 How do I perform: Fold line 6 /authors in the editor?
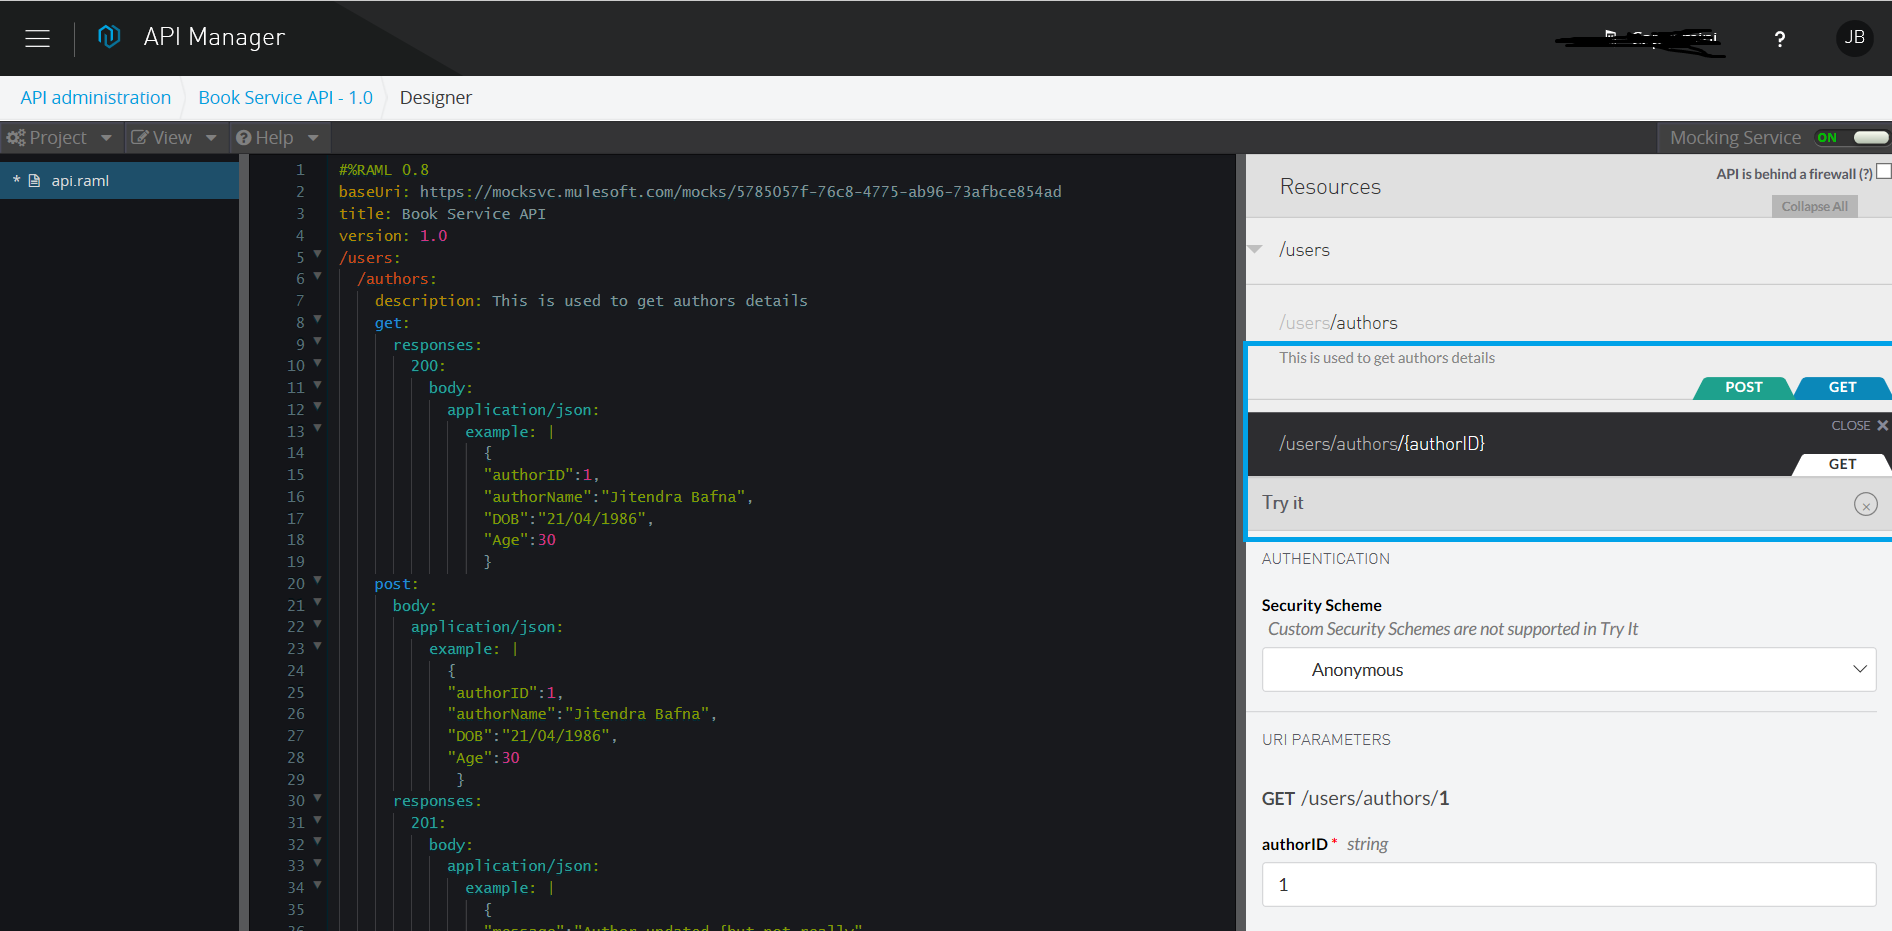[x=317, y=277]
